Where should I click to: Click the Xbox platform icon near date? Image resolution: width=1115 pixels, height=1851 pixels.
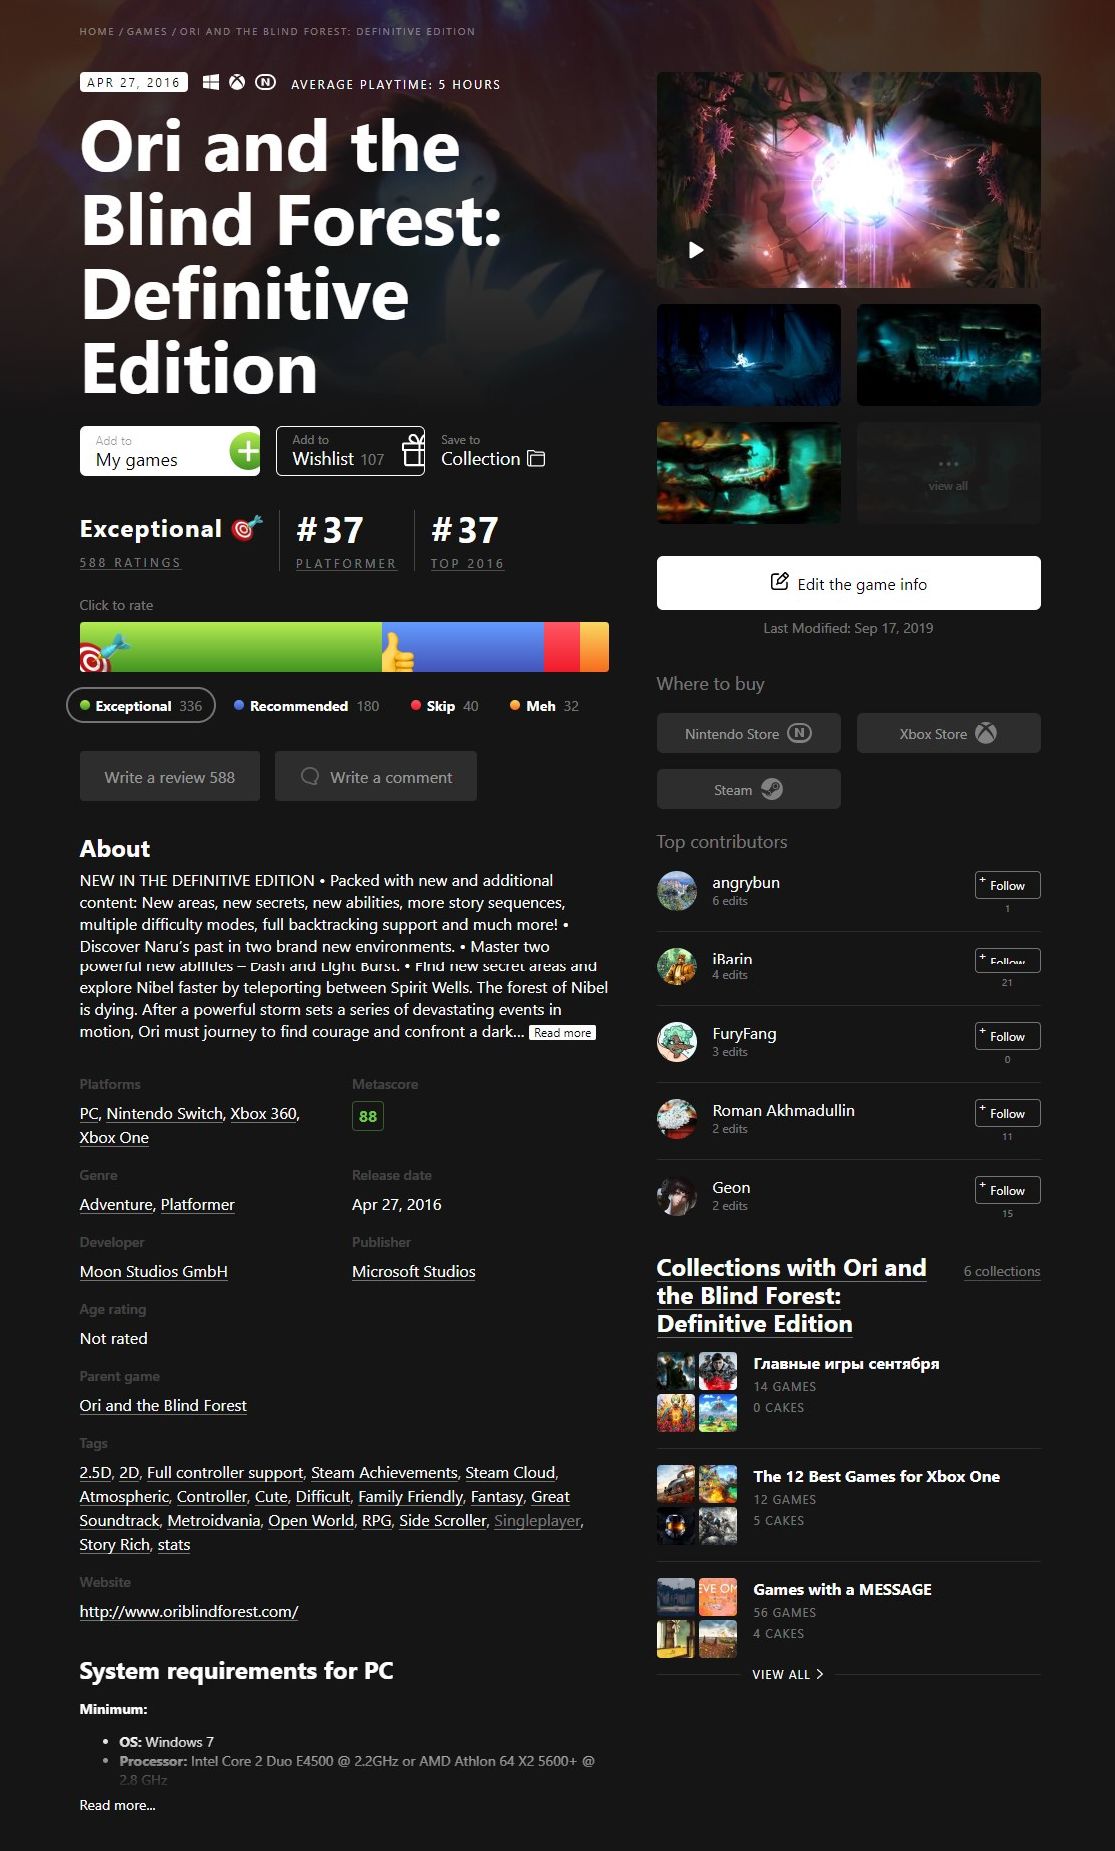(237, 83)
